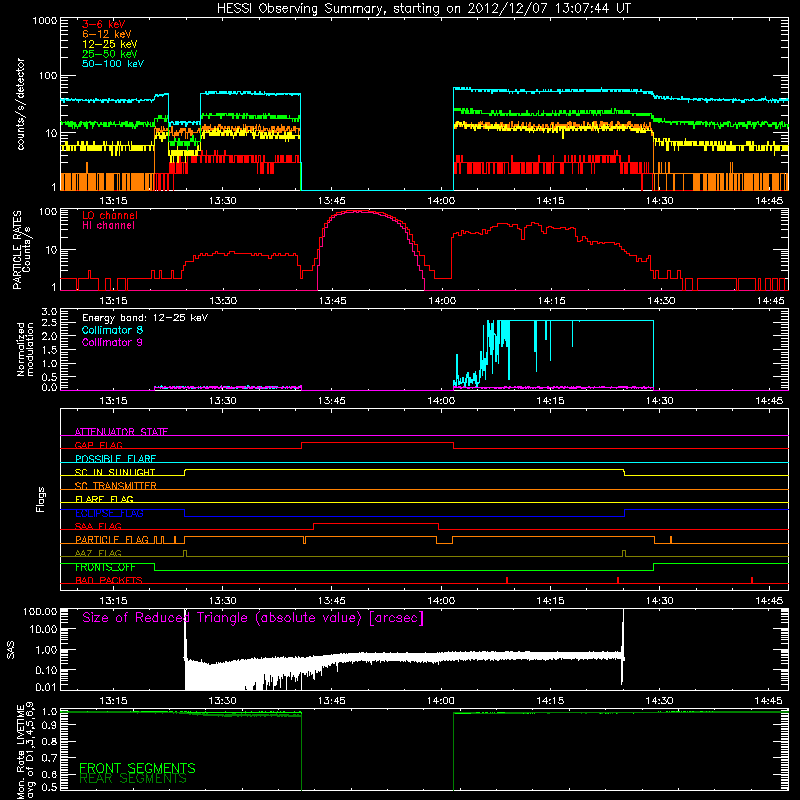Screen dimensions: 800x800
Task: Select the 'Collimator 9' legend label
Action: click(112, 342)
